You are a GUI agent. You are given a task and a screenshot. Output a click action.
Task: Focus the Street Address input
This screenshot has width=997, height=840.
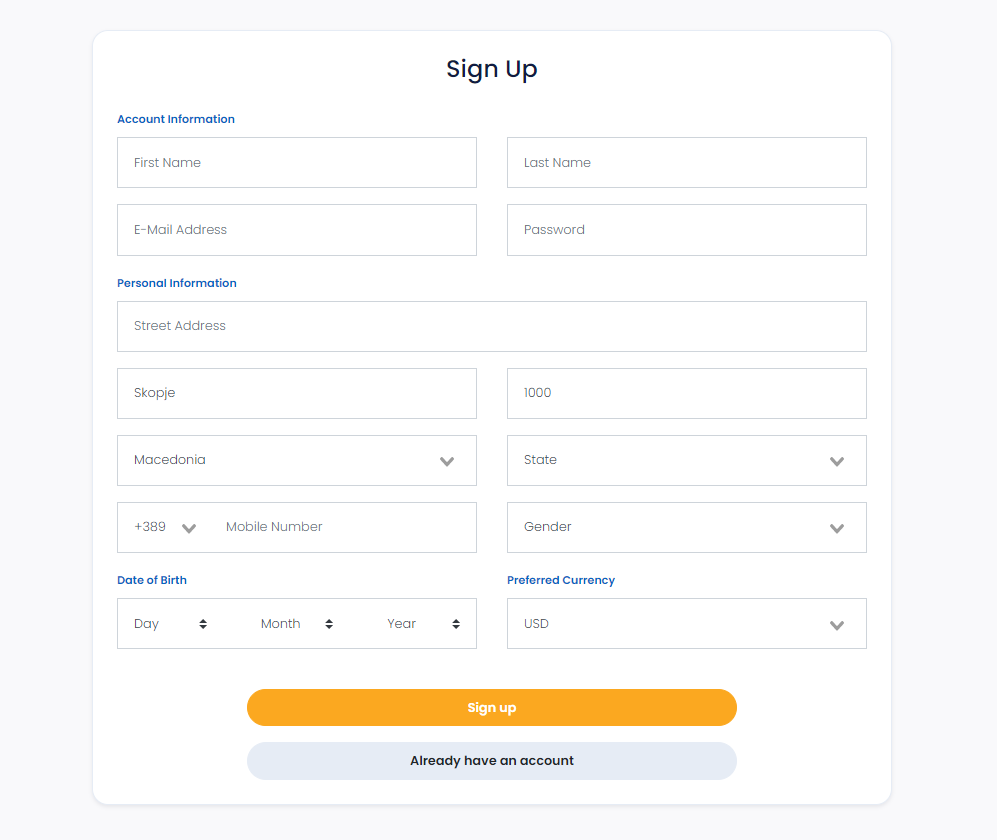pos(492,326)
